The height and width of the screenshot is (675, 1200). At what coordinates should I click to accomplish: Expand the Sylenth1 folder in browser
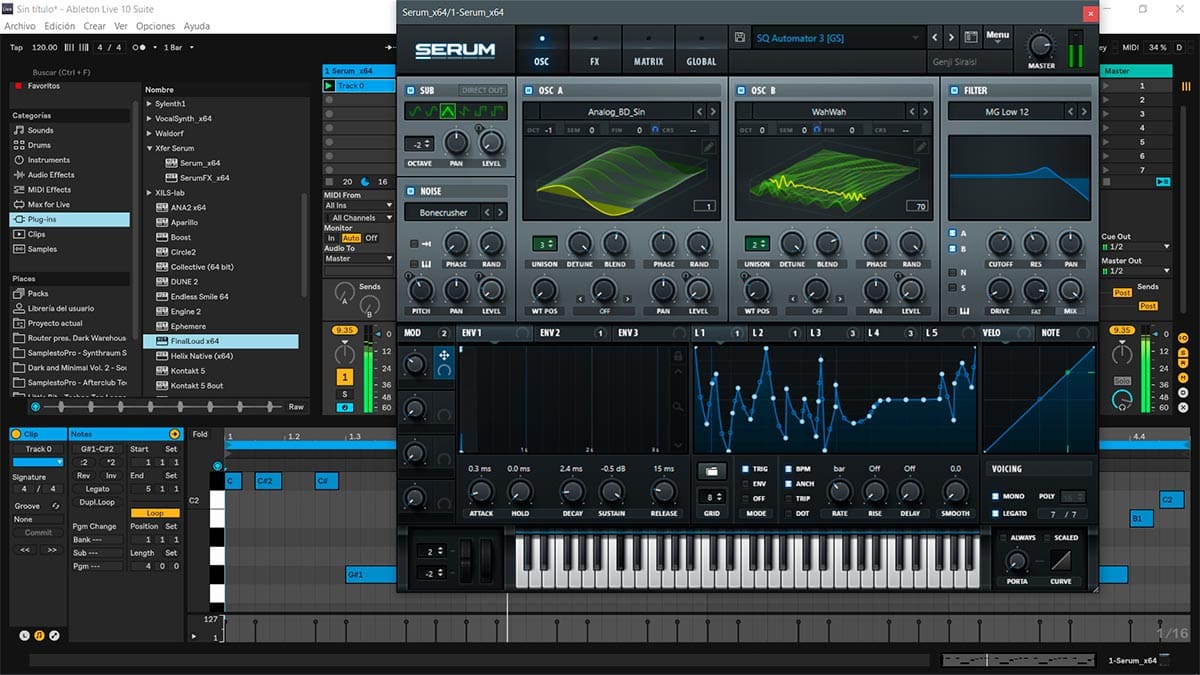[x=149, y=104]
